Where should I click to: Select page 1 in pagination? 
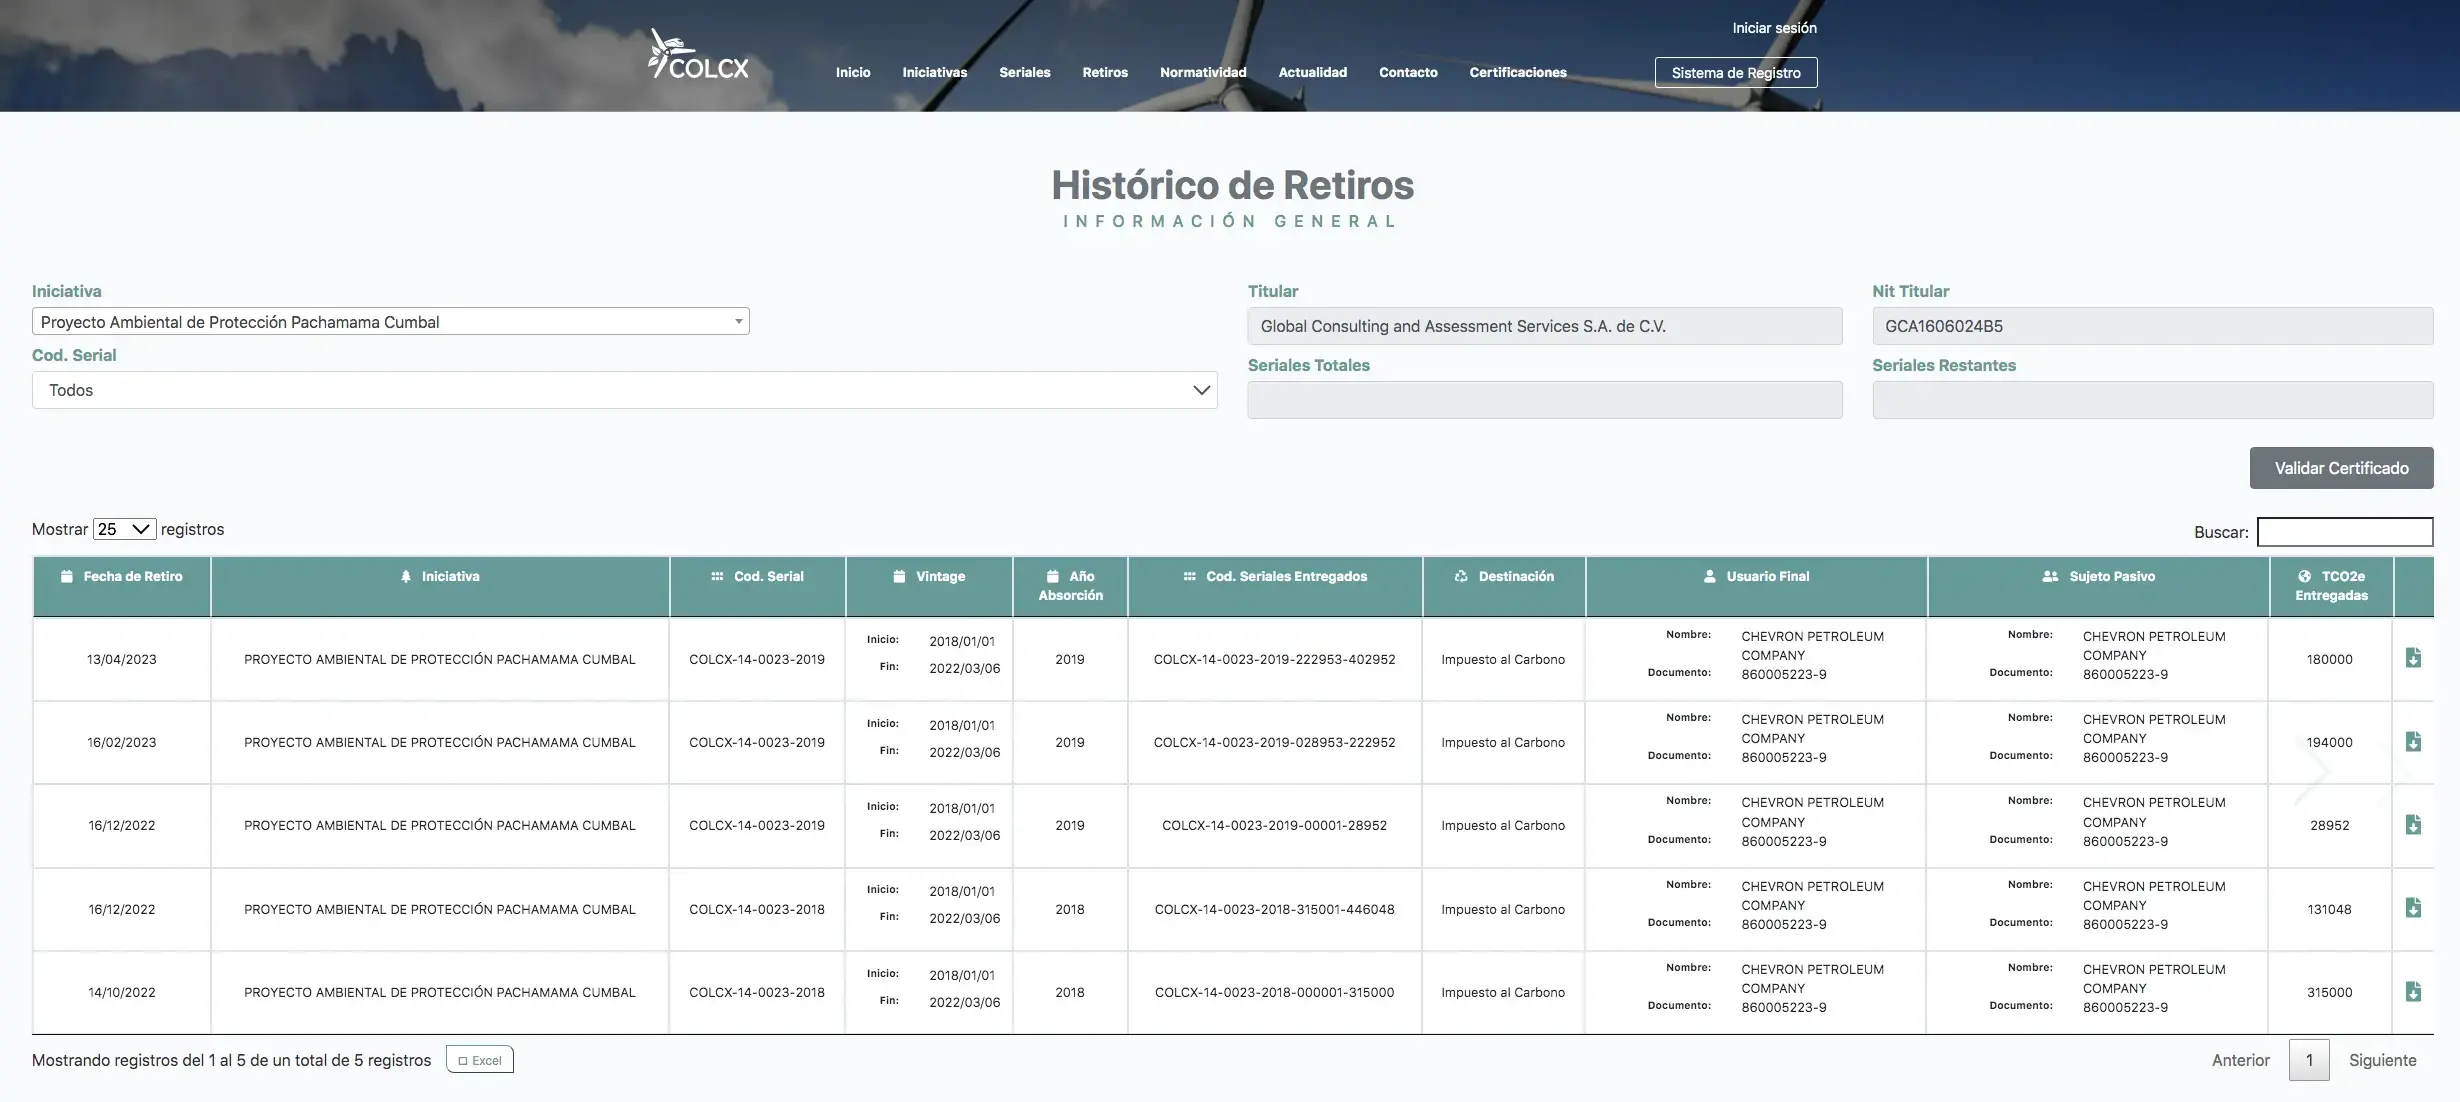point(2309,1060)
